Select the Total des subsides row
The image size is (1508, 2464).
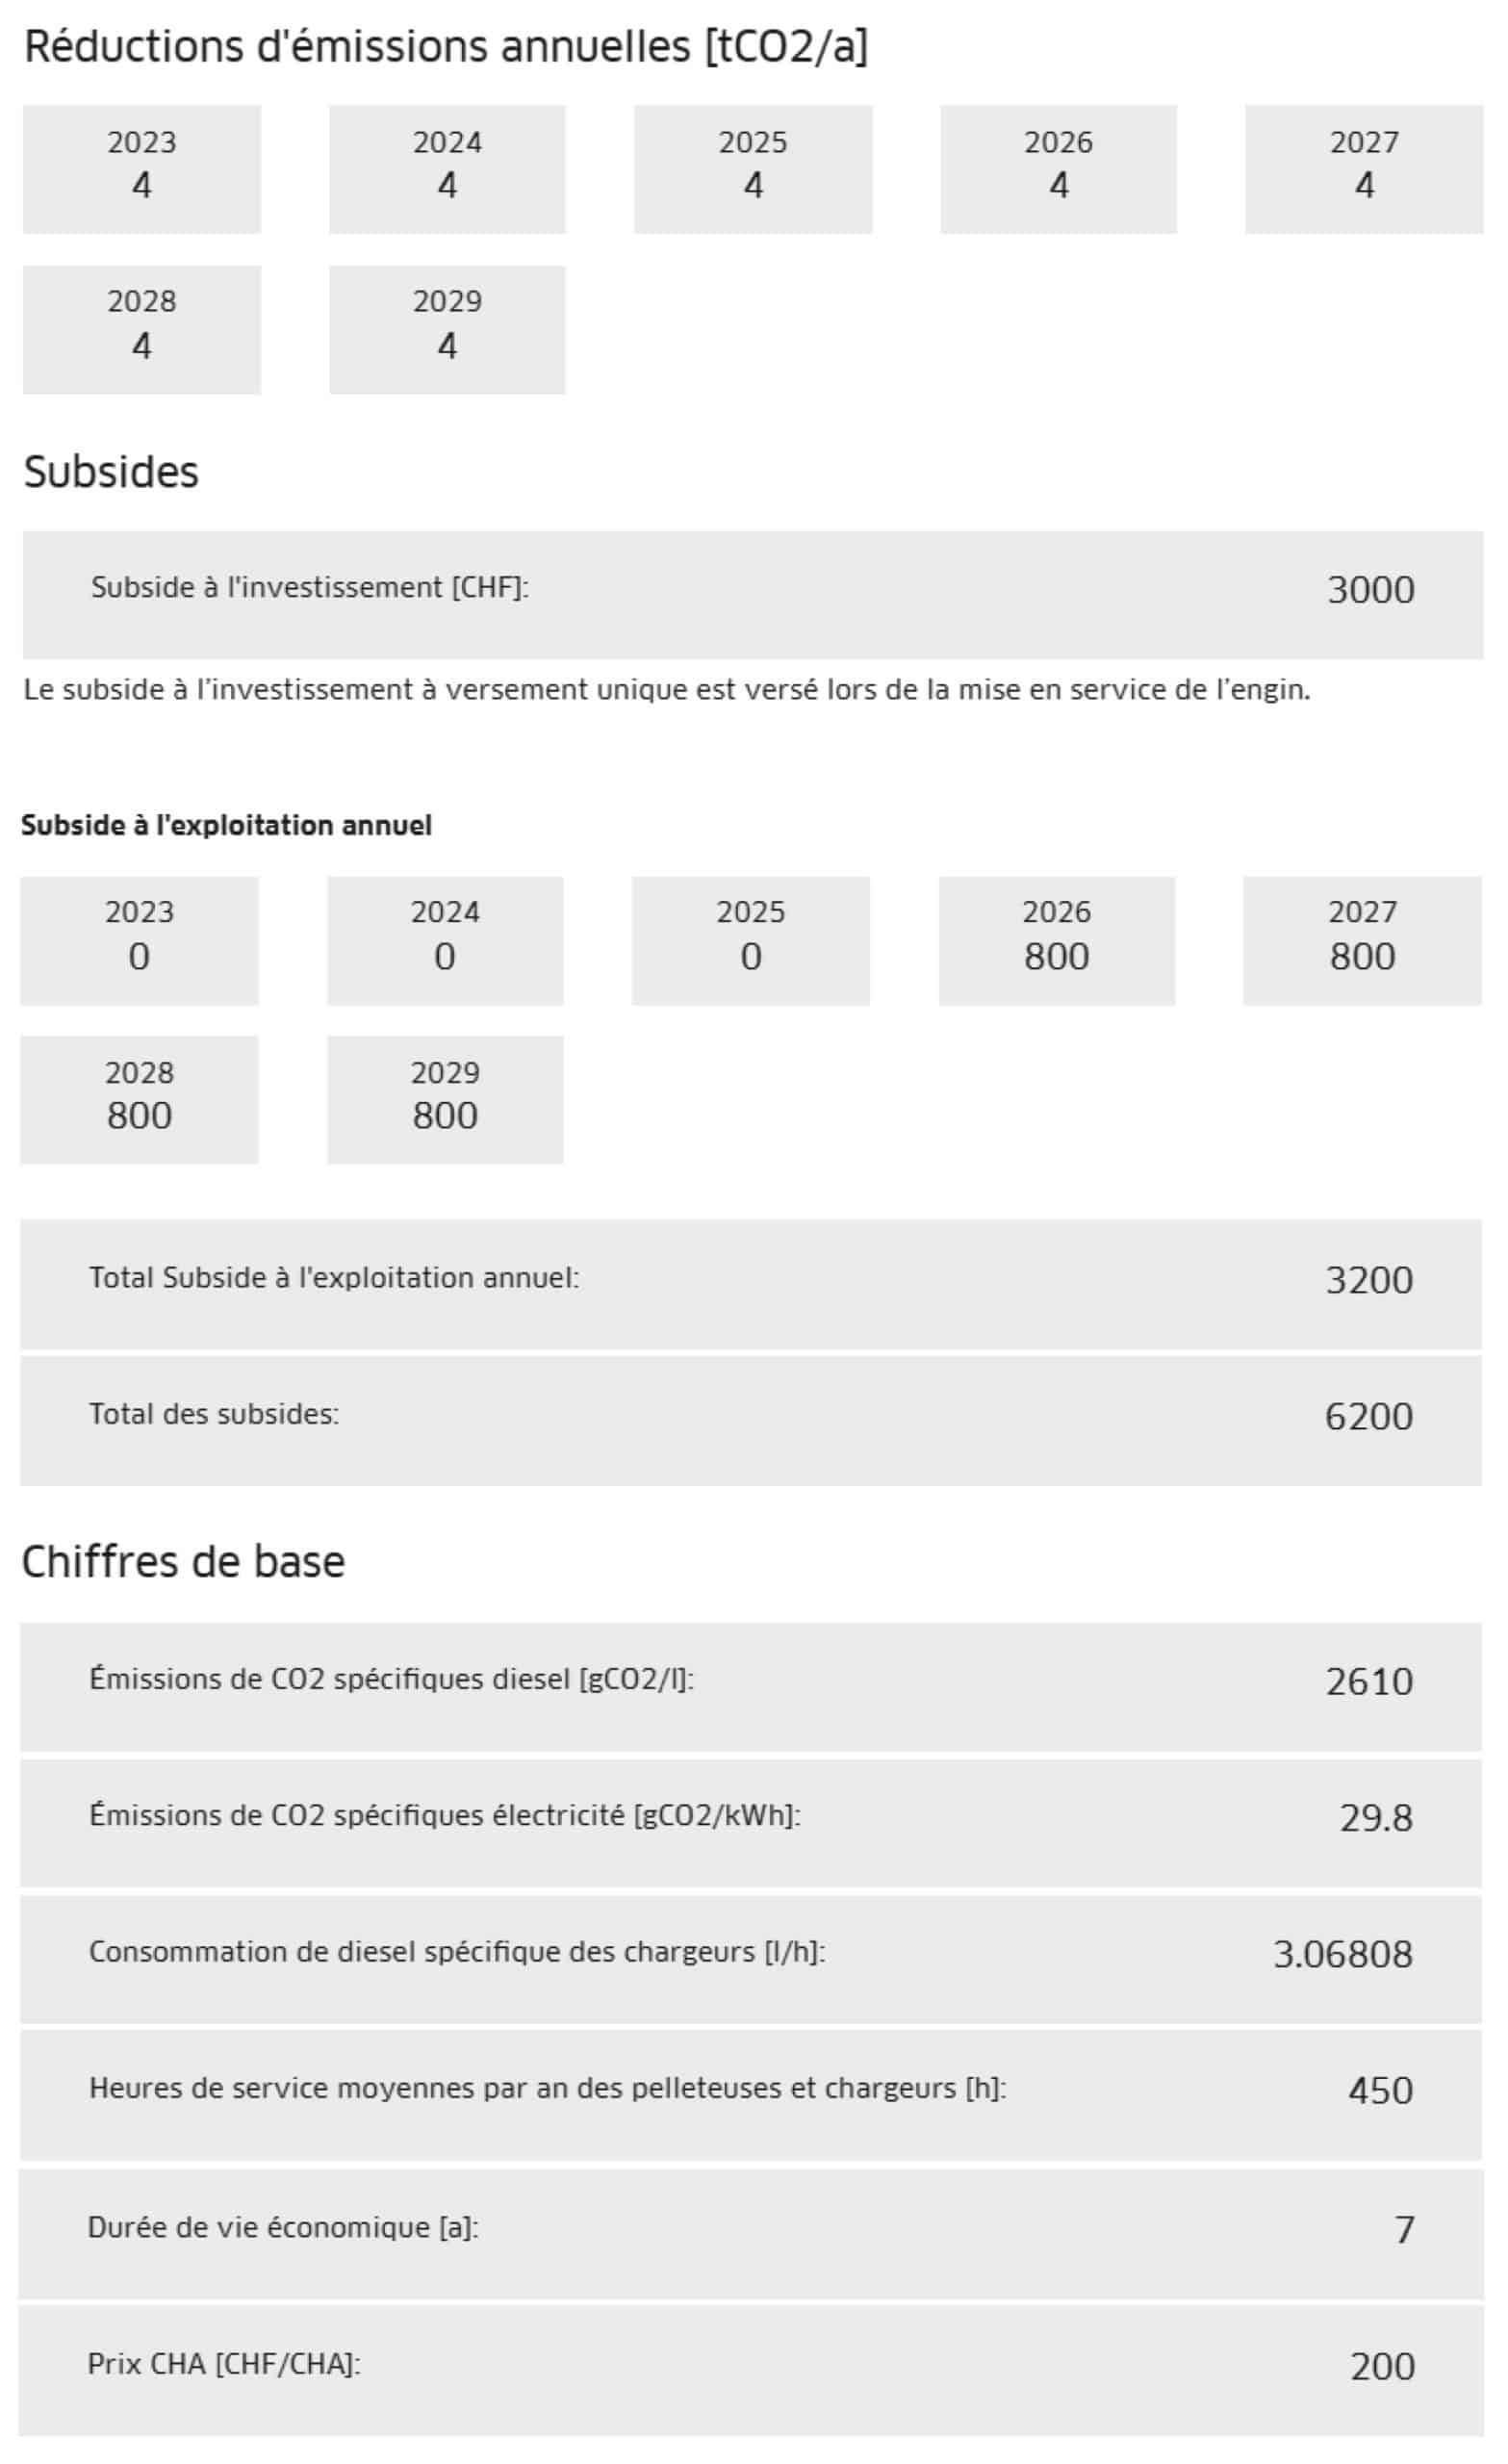(x=751, y=1420)
